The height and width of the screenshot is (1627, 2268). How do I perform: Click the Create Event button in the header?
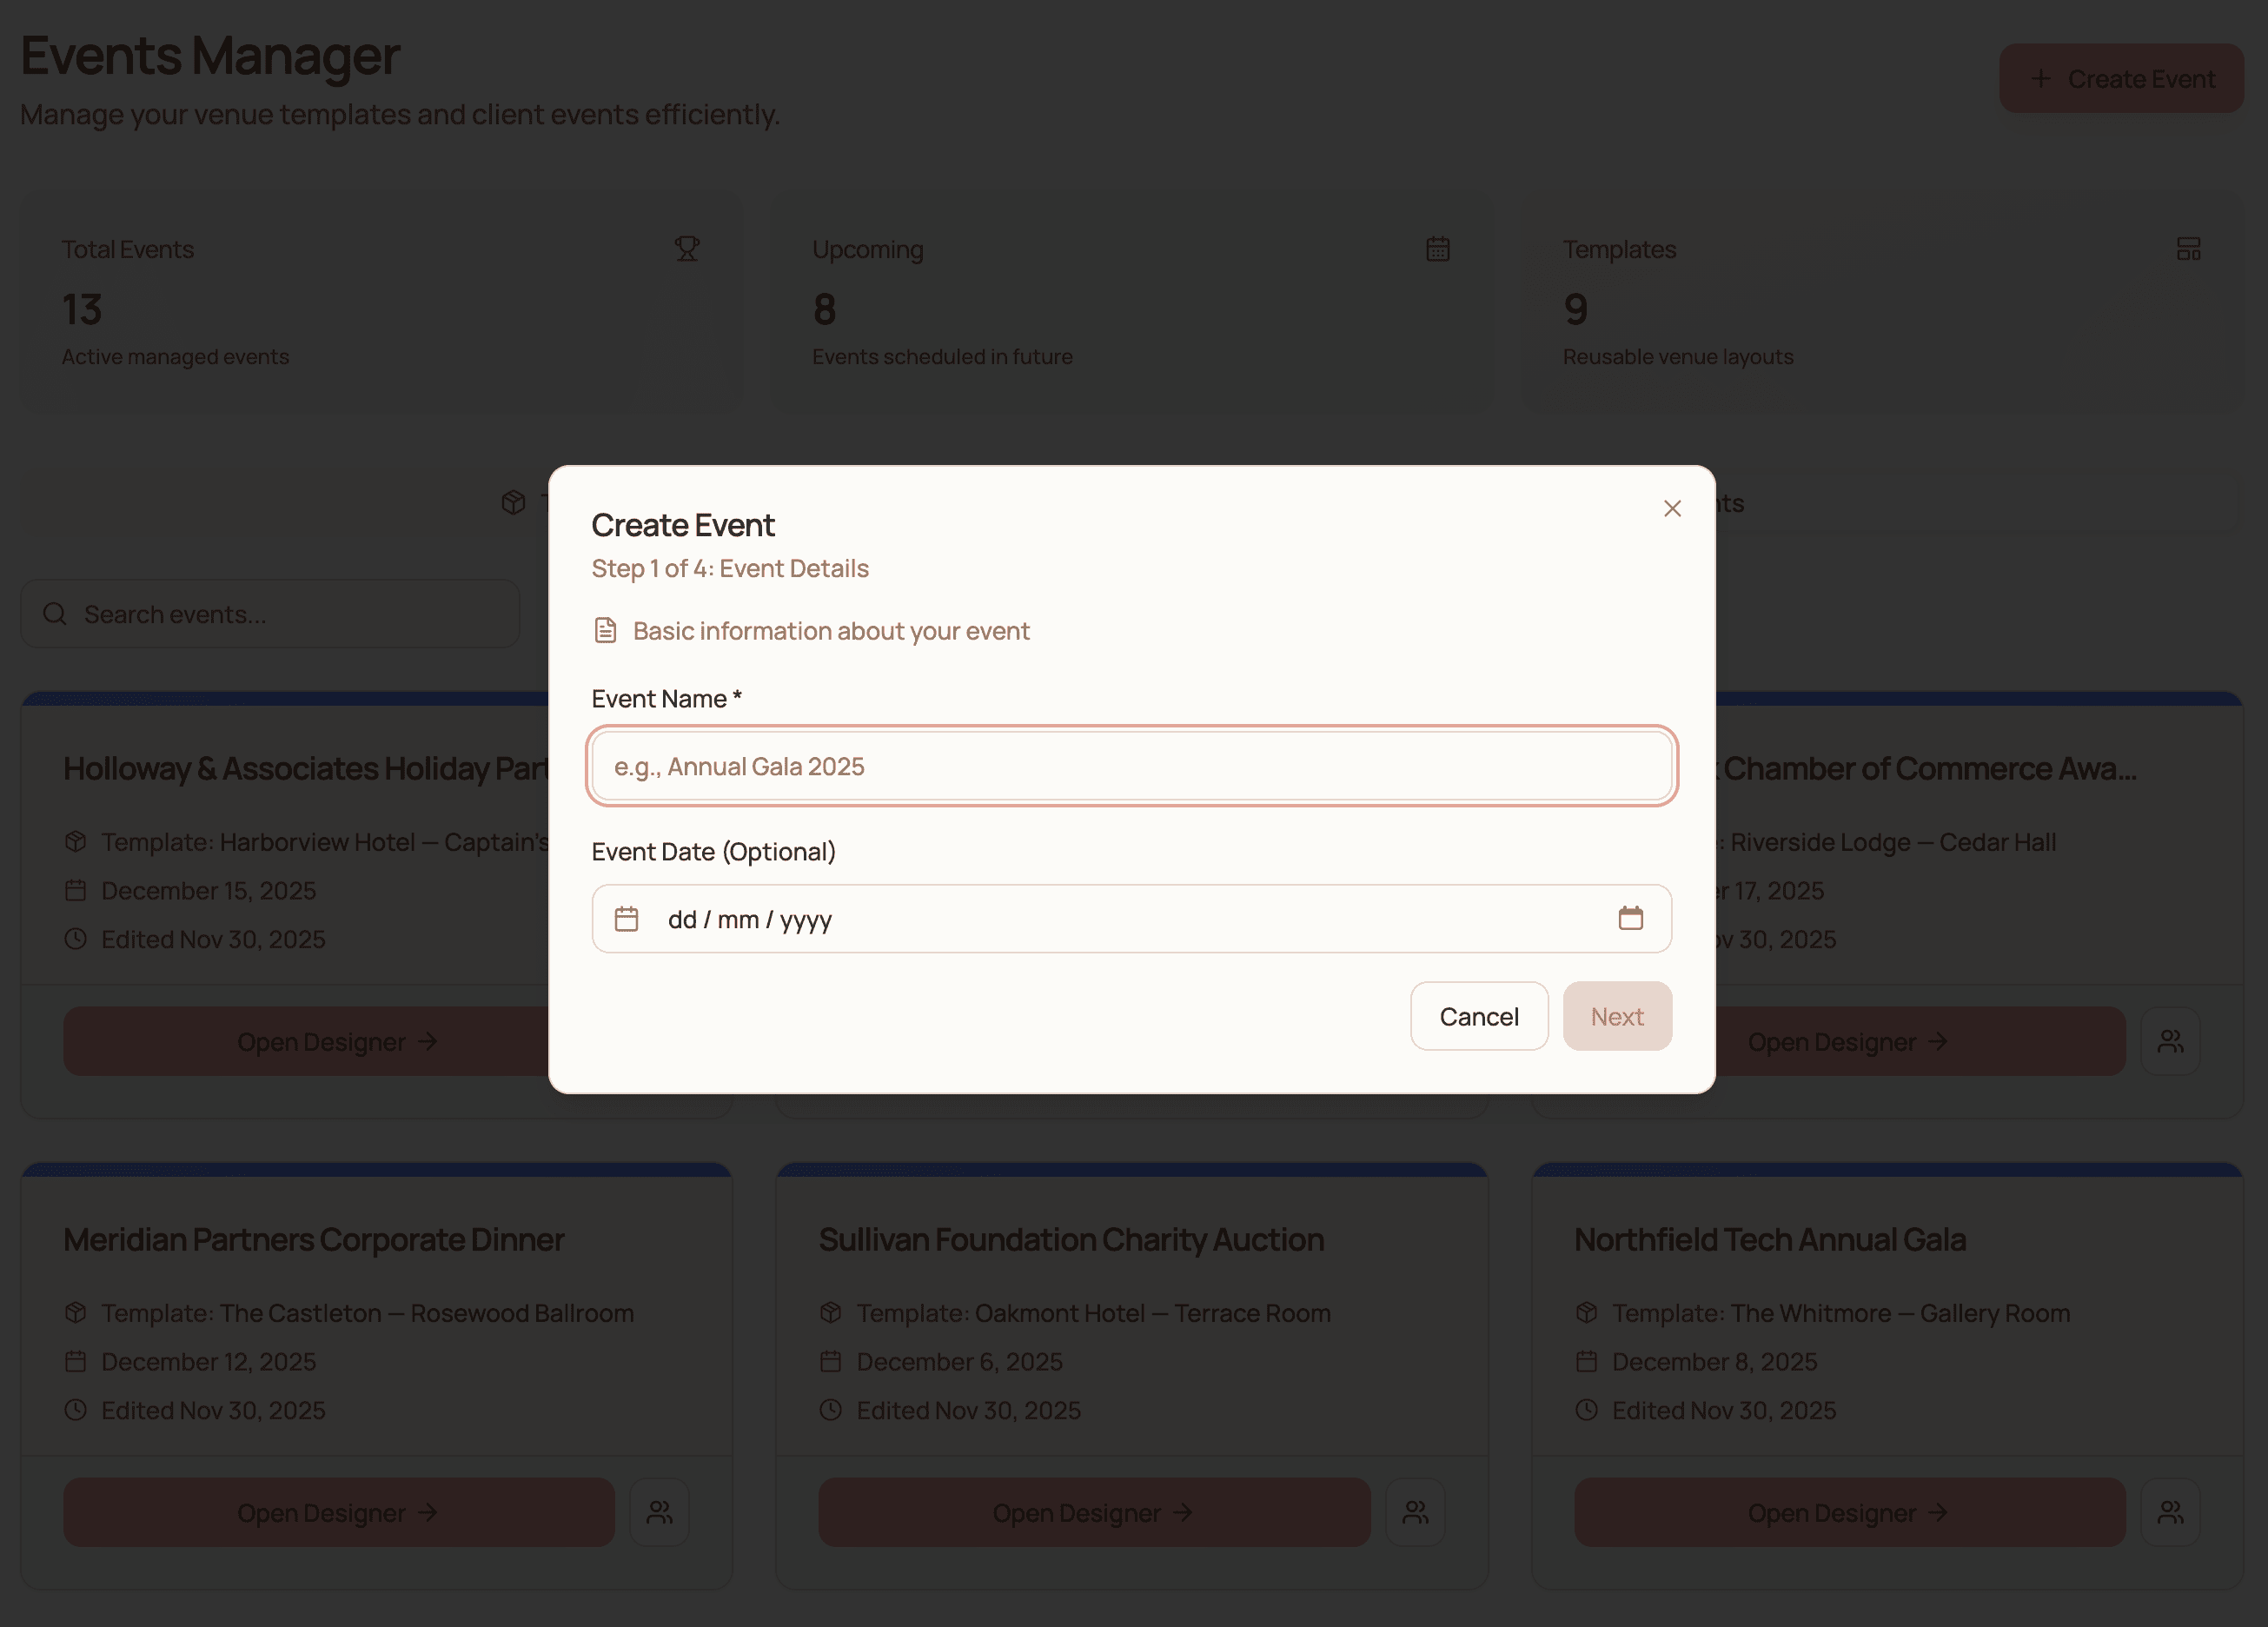(x=2120, y=78)
